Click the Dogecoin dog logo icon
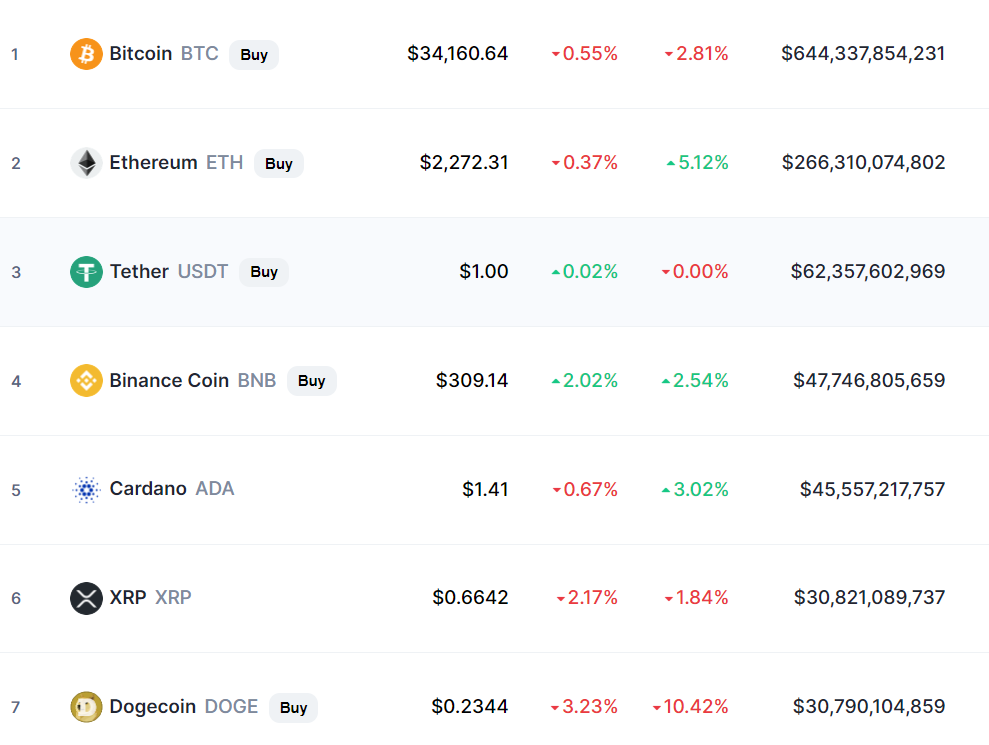The image size is (989, 745). coord(86,707)
